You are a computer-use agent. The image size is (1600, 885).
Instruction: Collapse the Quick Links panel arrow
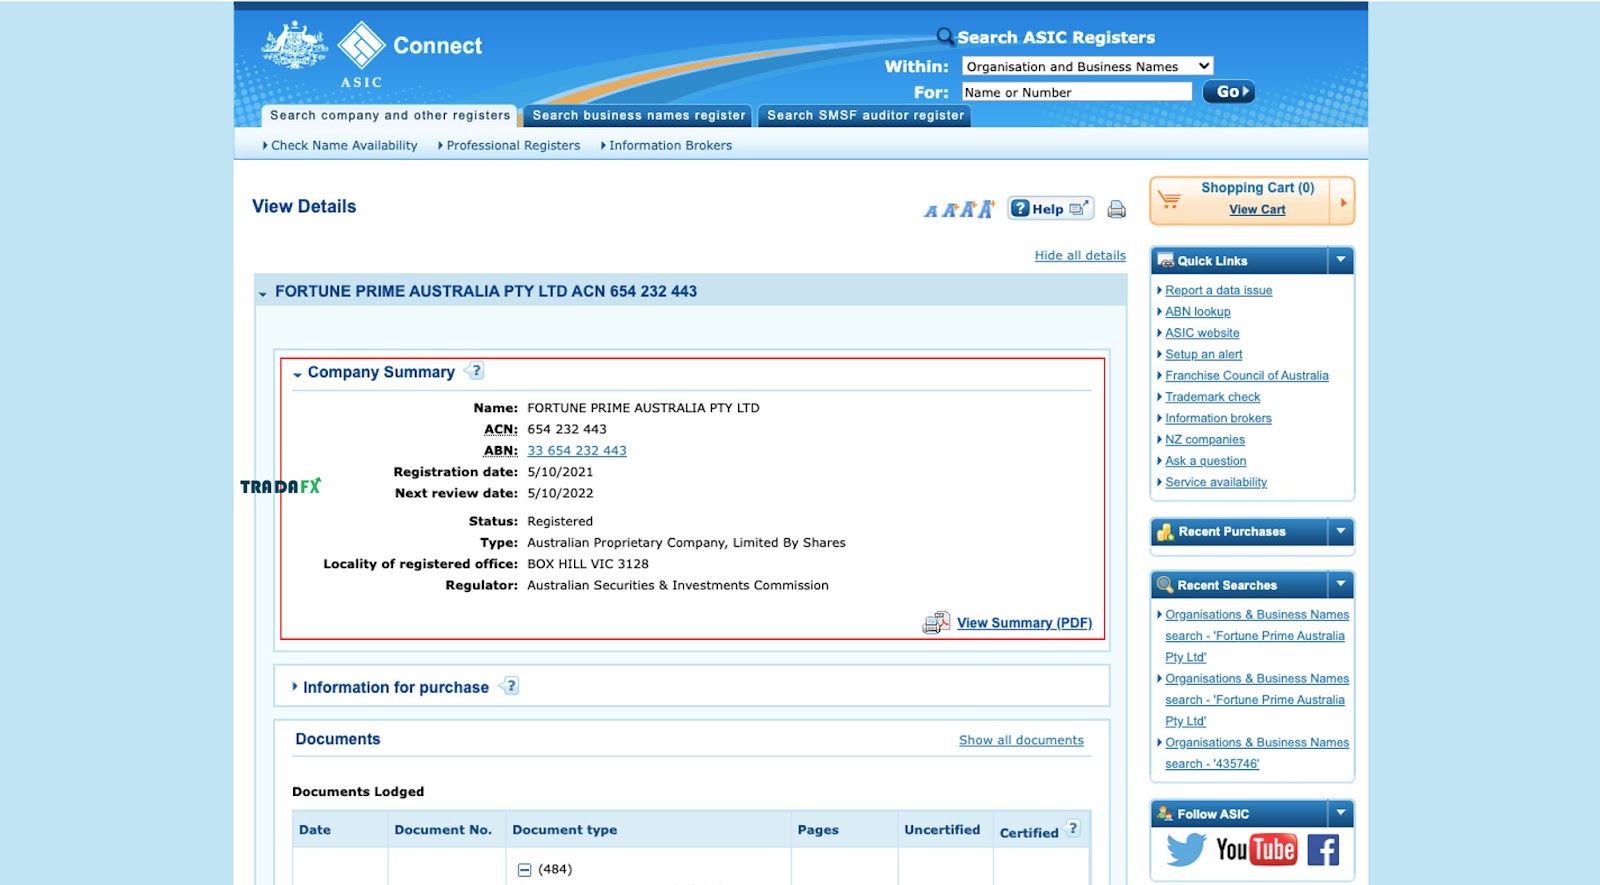(1341, 261)
